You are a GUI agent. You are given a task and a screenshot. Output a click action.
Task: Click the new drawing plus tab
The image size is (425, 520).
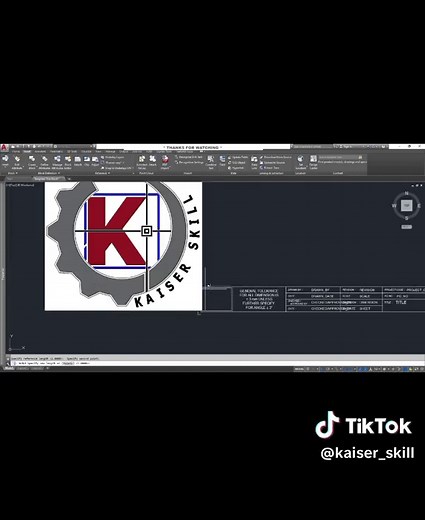(69, 179)
